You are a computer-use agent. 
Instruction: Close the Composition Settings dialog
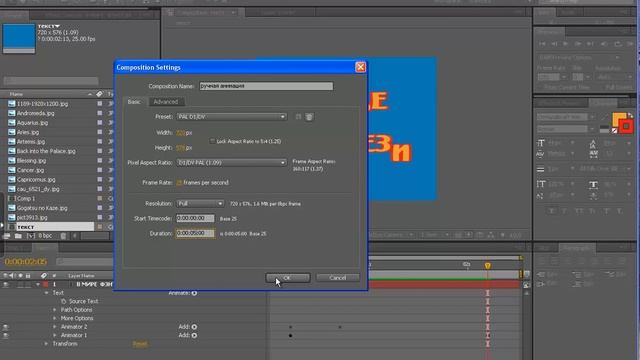pyautogui.click(x=360, y=67)
